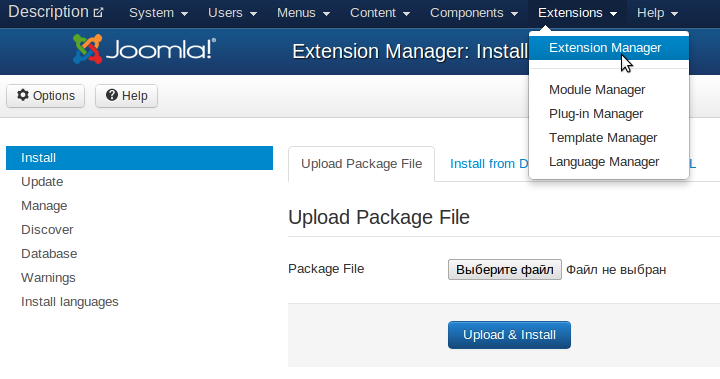The image size is (720, 379).
Task: Switch to Install from Directory tab
Action: tap(489, 164)
